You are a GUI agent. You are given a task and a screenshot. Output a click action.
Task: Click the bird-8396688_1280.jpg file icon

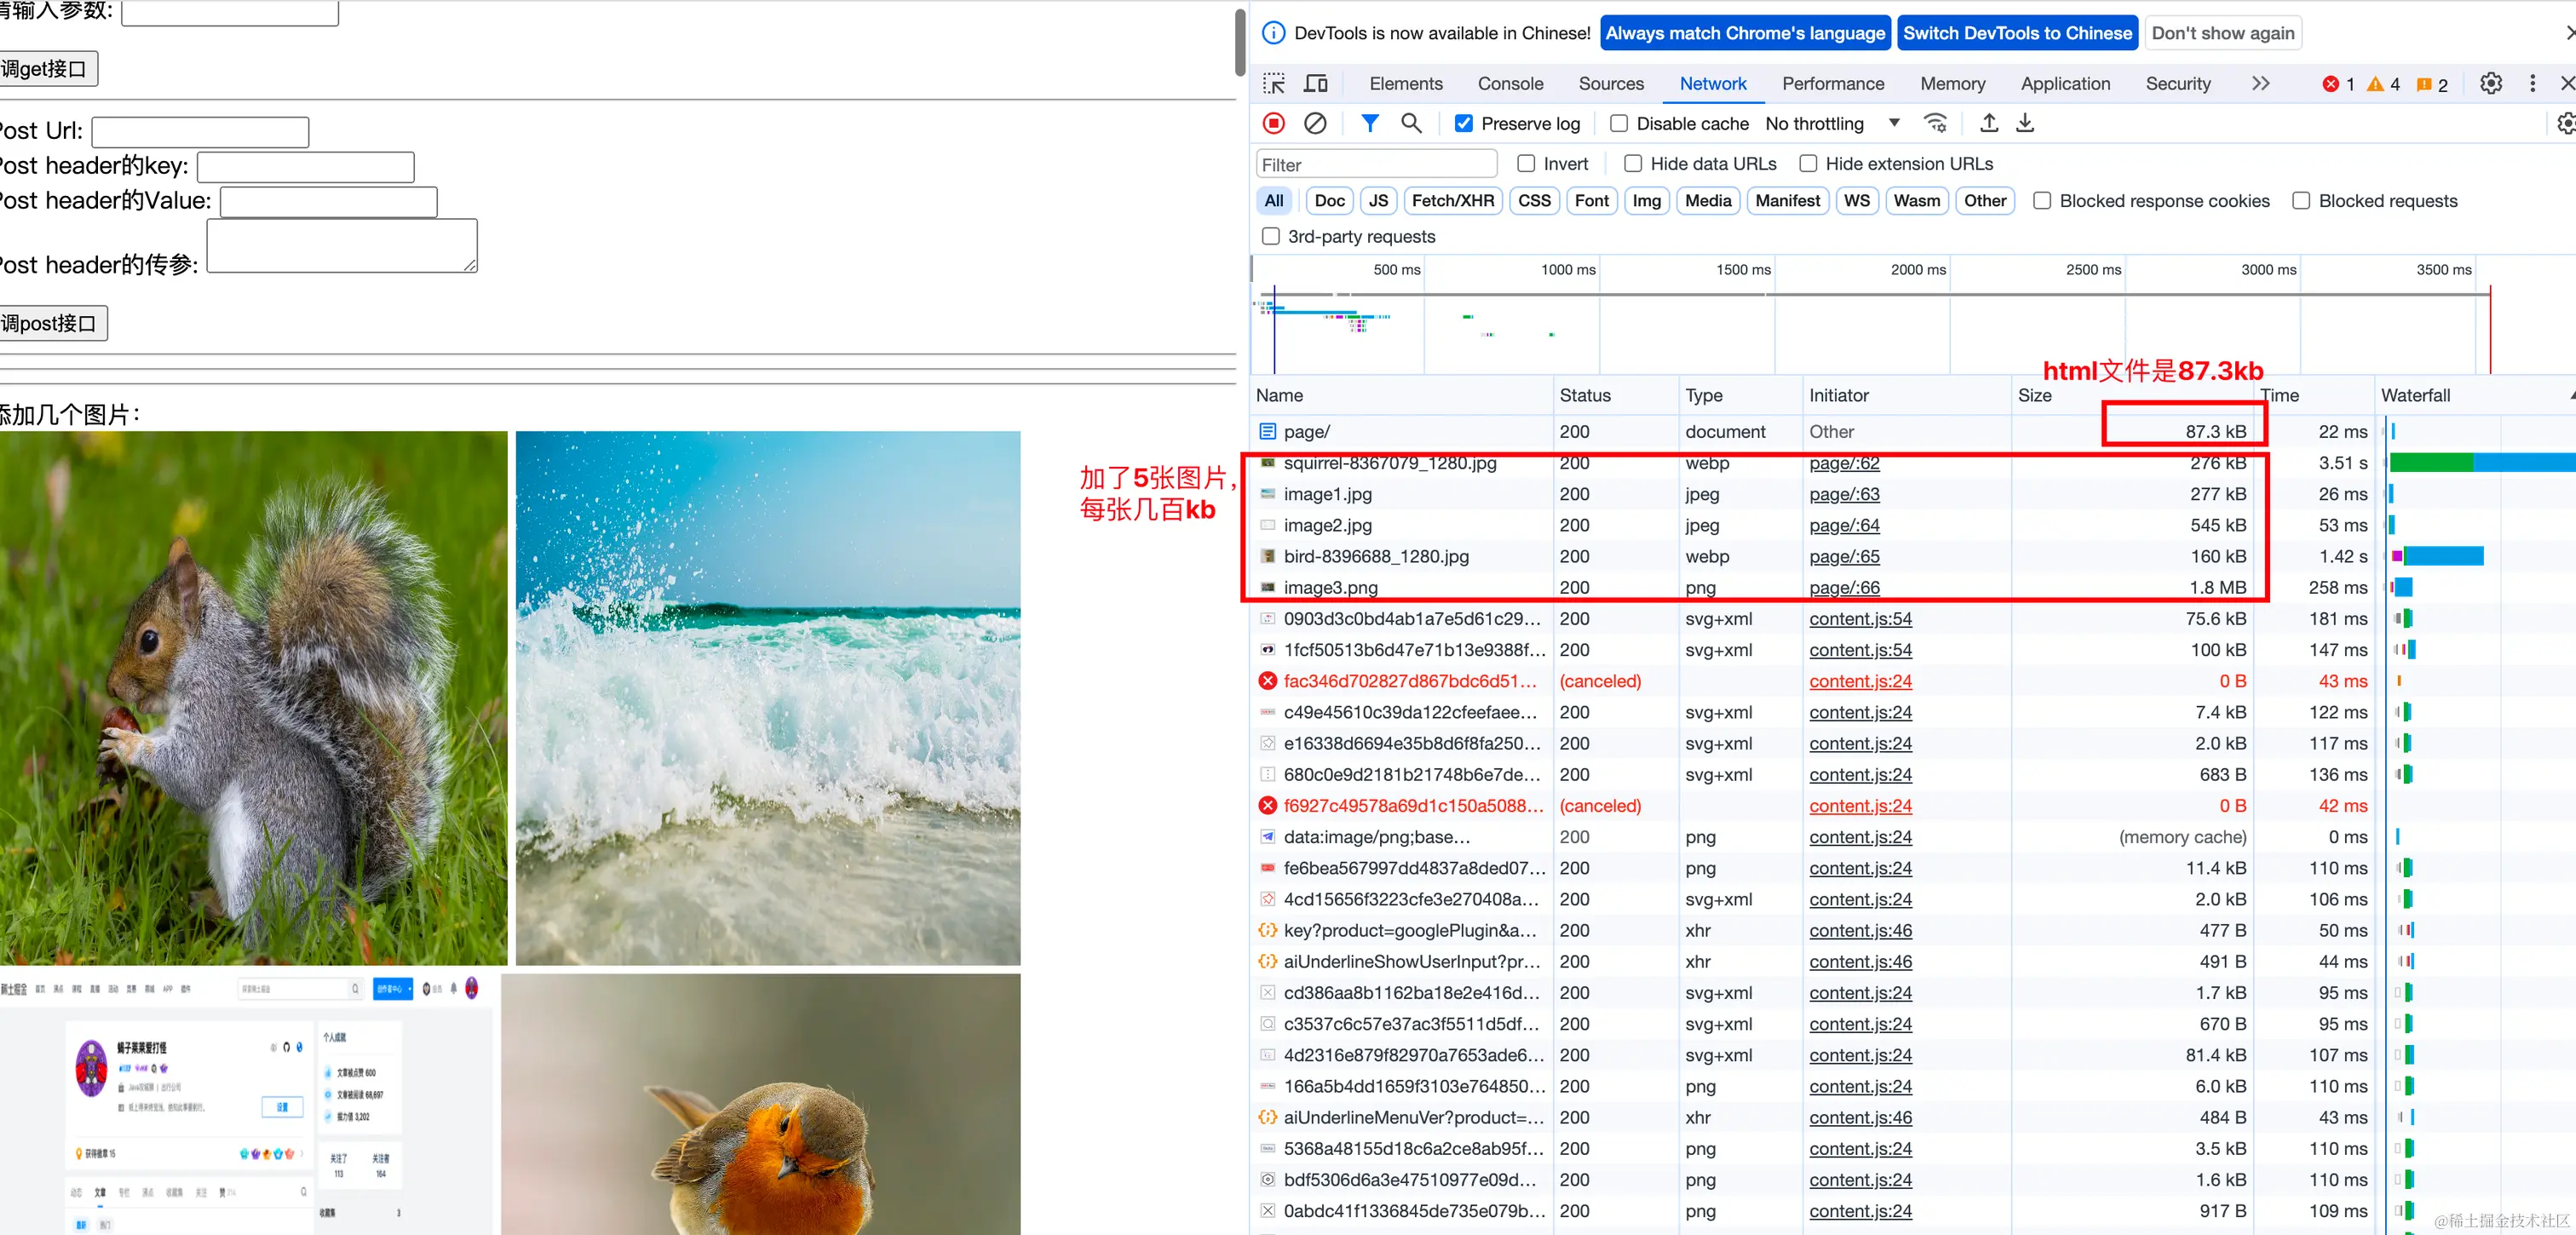pyautogui.click(x=1268, y=557)
